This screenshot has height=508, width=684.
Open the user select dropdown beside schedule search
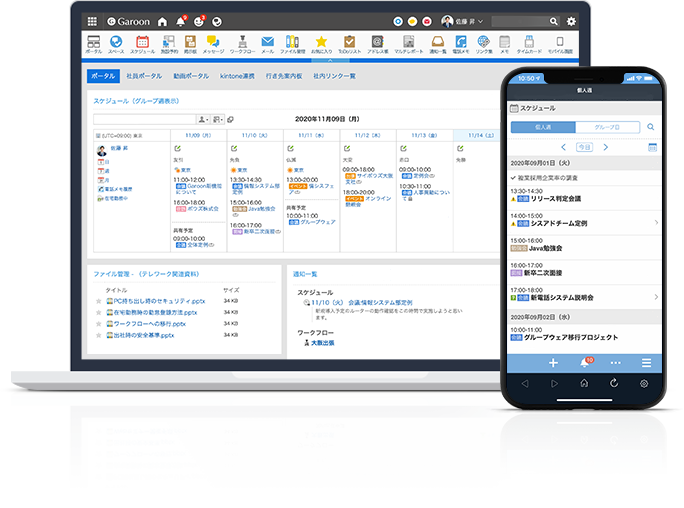[202, 119]
